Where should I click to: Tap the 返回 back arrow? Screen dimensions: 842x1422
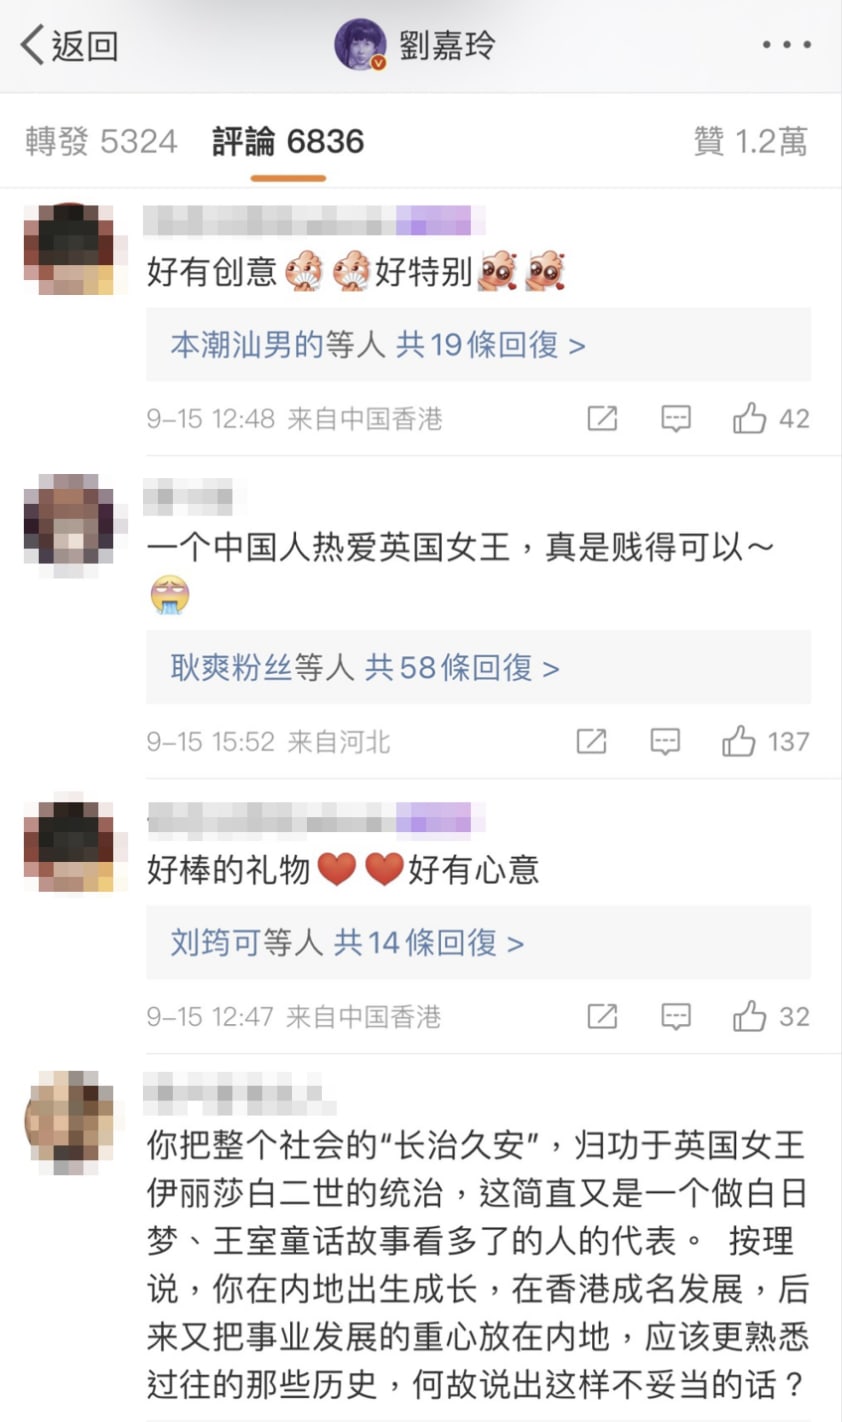click(68, 45)
